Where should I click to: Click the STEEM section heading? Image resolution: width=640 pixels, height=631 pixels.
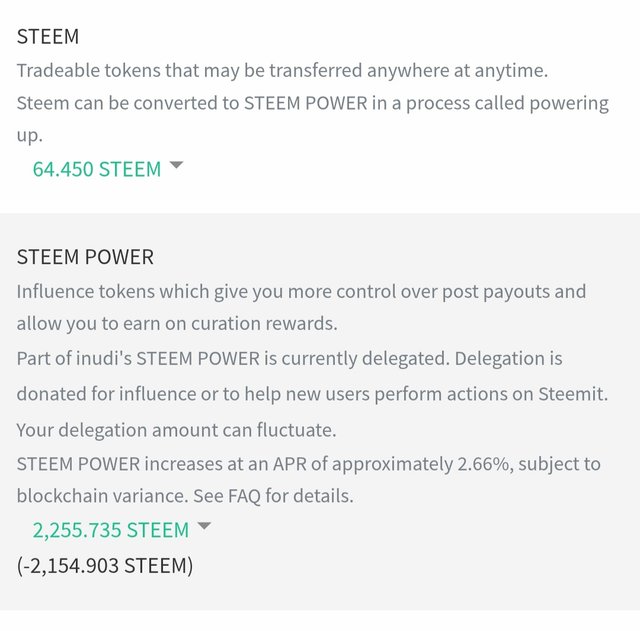pos(48,37)
